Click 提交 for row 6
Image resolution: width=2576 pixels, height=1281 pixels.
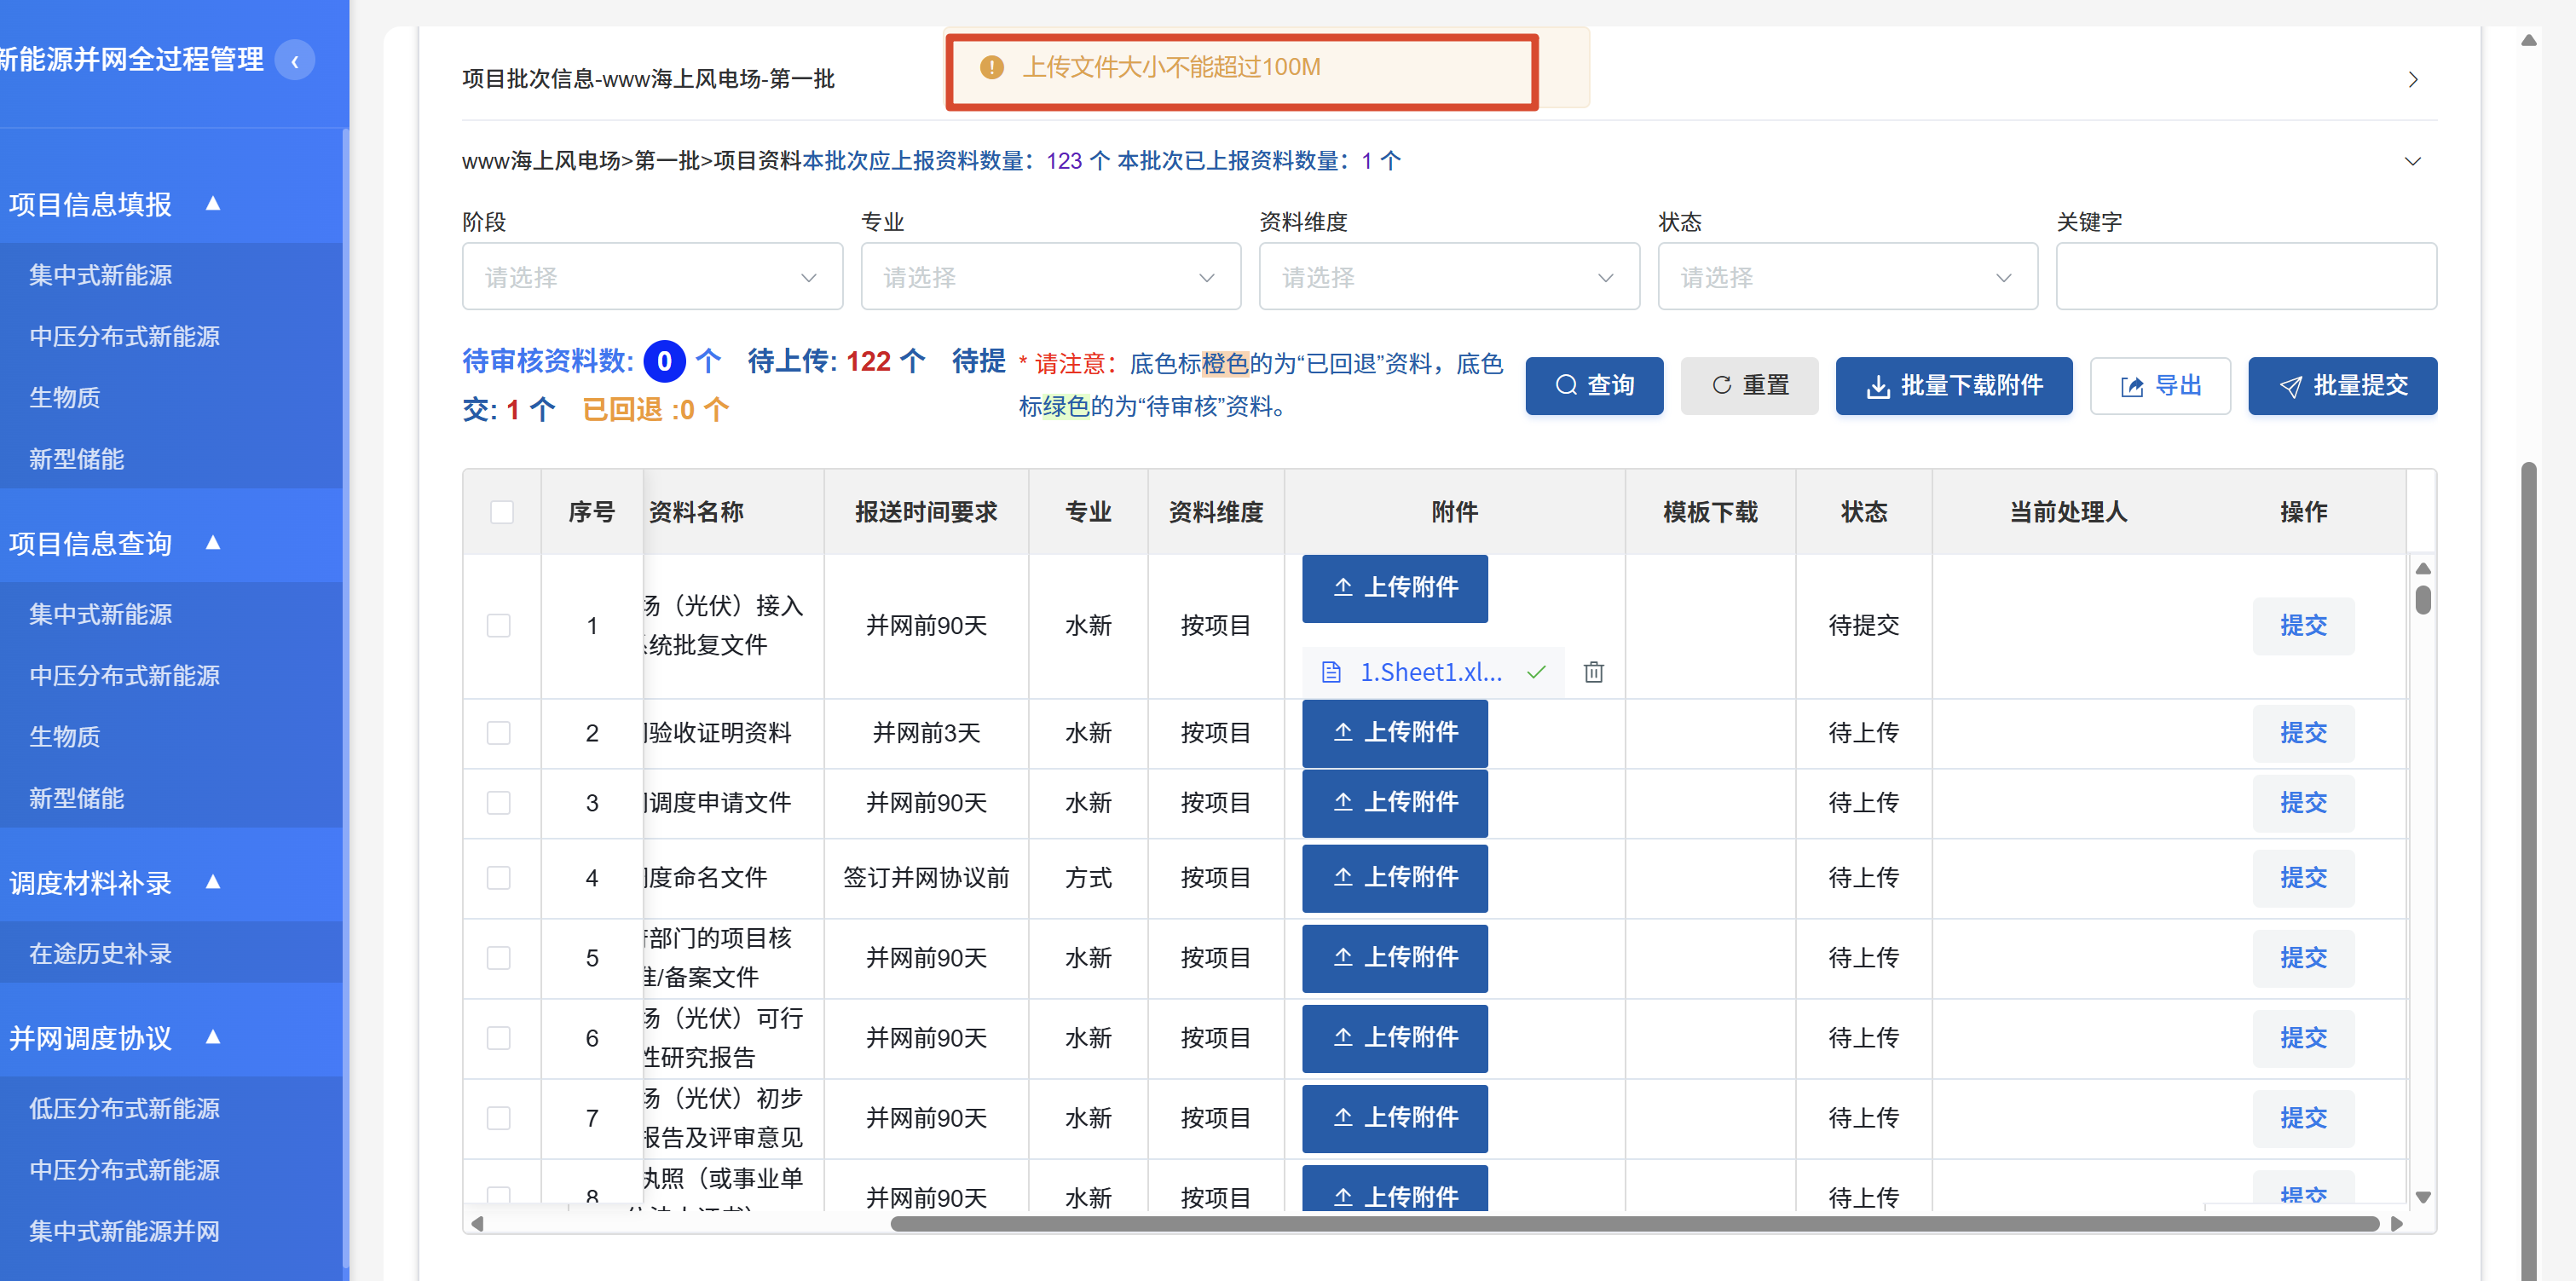click(x=2303, y=1038)
